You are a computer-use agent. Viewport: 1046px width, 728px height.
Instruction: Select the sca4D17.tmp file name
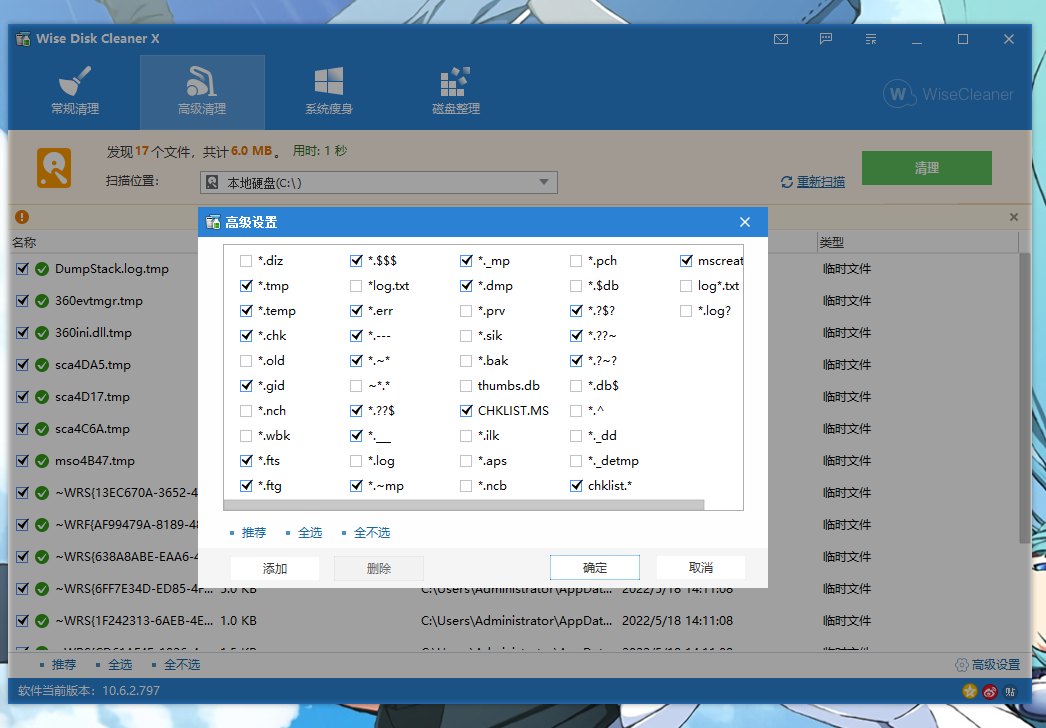(92, 397)
